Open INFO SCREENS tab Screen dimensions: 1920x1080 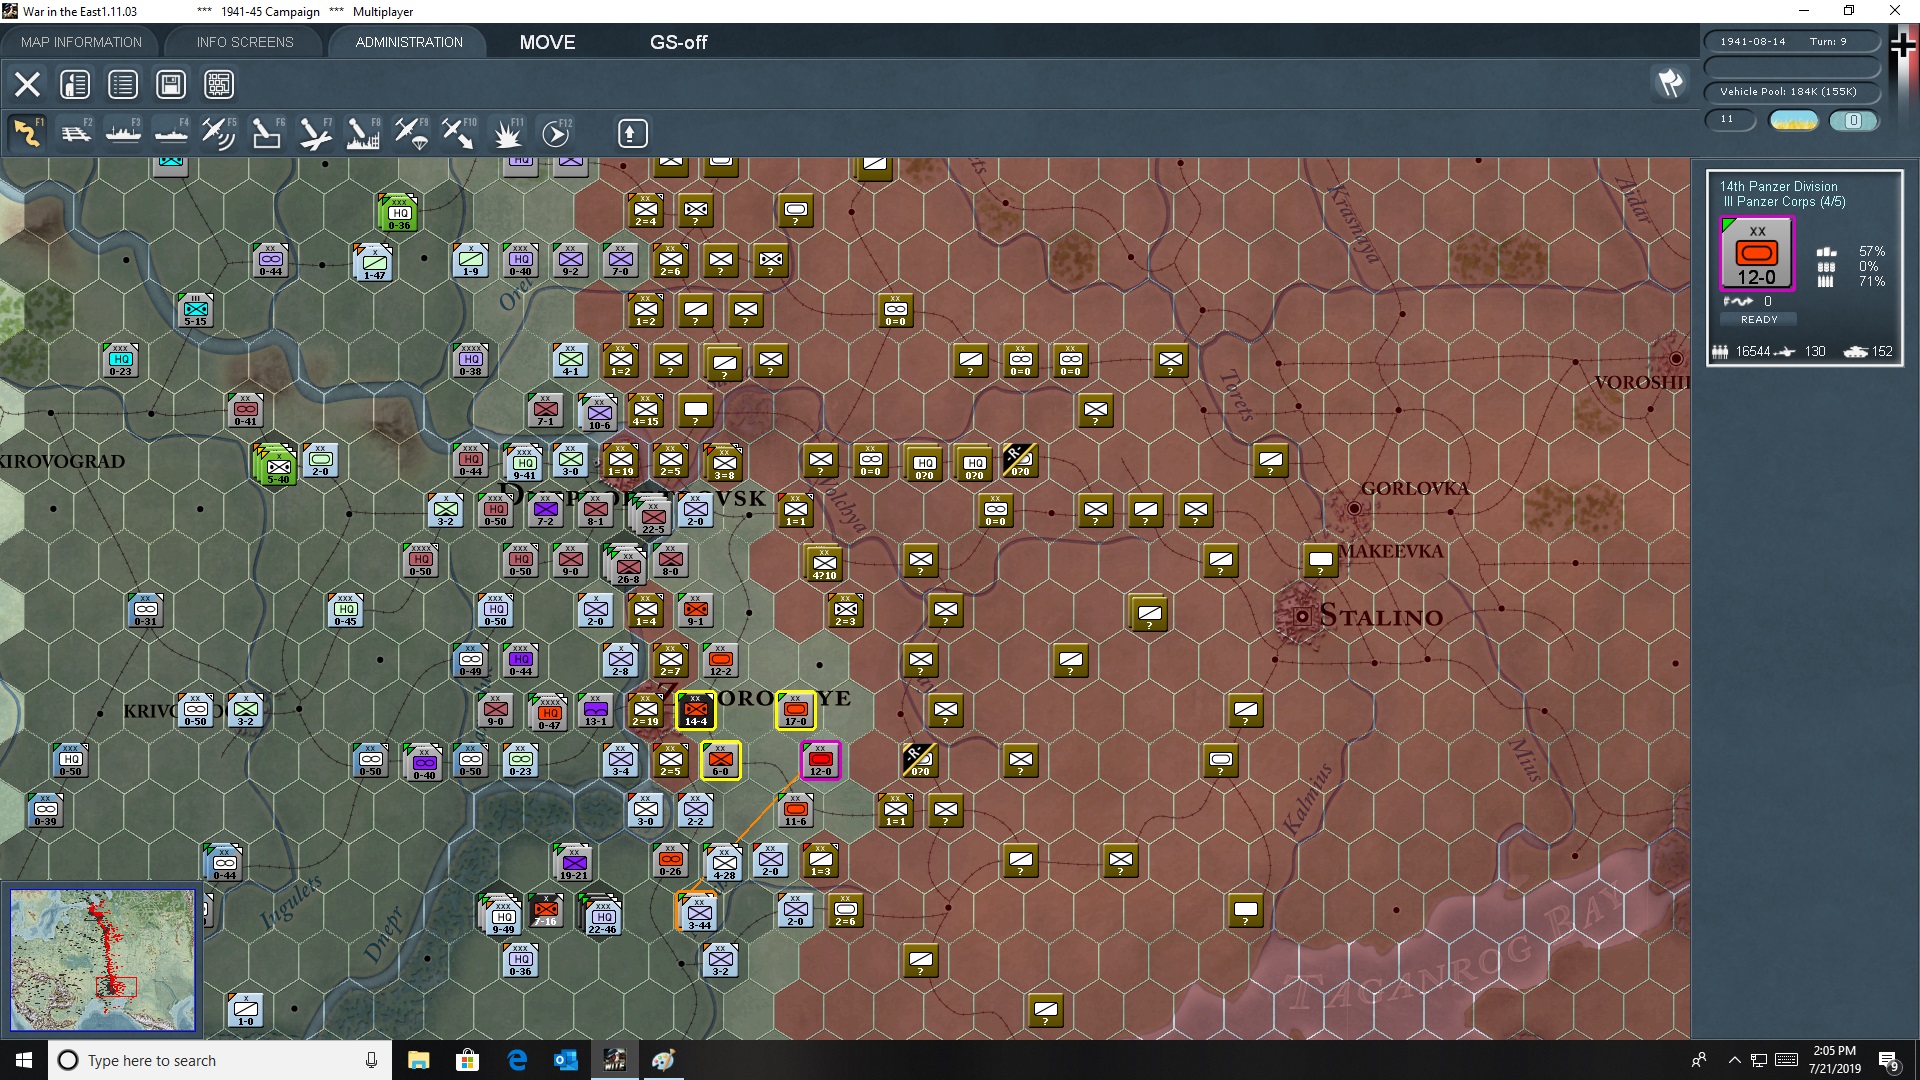click(245, 42)
